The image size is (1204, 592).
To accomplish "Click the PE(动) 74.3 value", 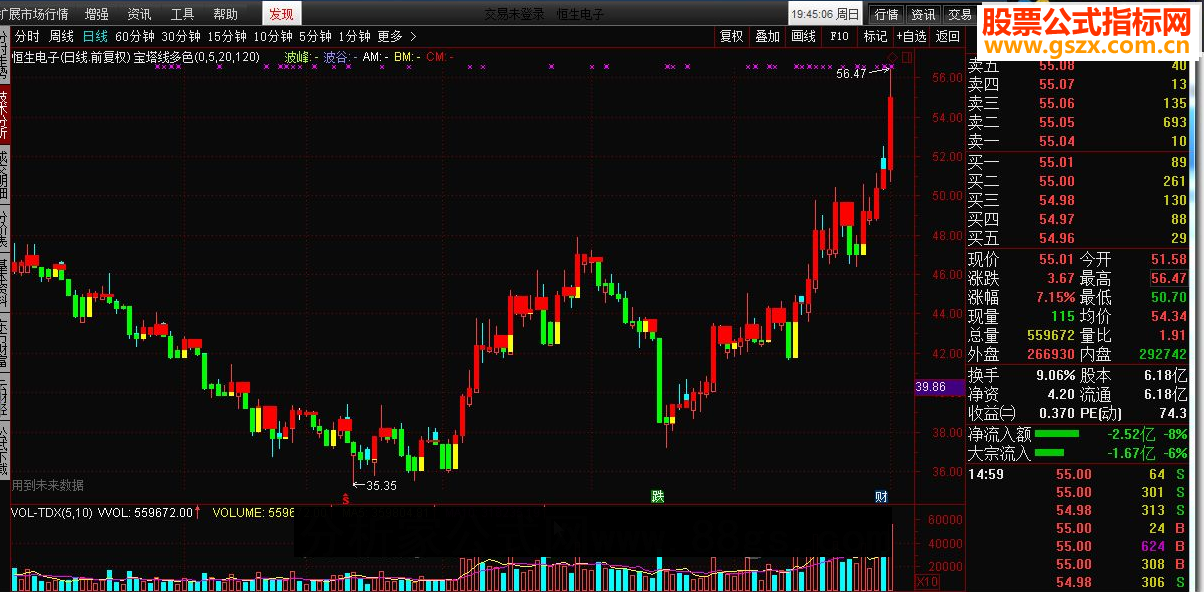I will click(x=1173, y=413).
